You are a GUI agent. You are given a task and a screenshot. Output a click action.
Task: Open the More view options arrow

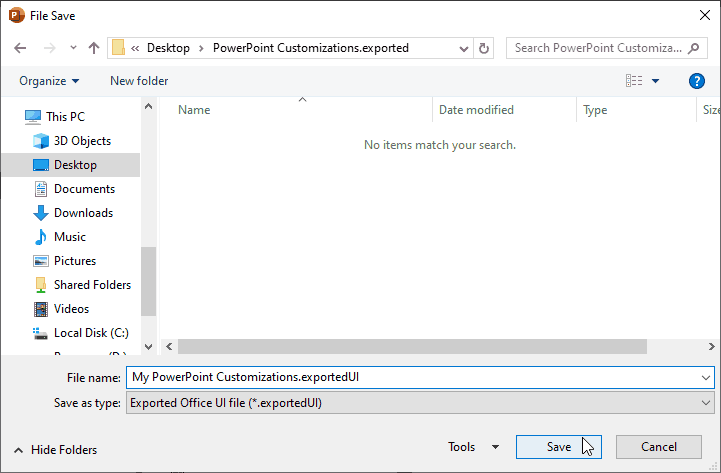point(655,81)
